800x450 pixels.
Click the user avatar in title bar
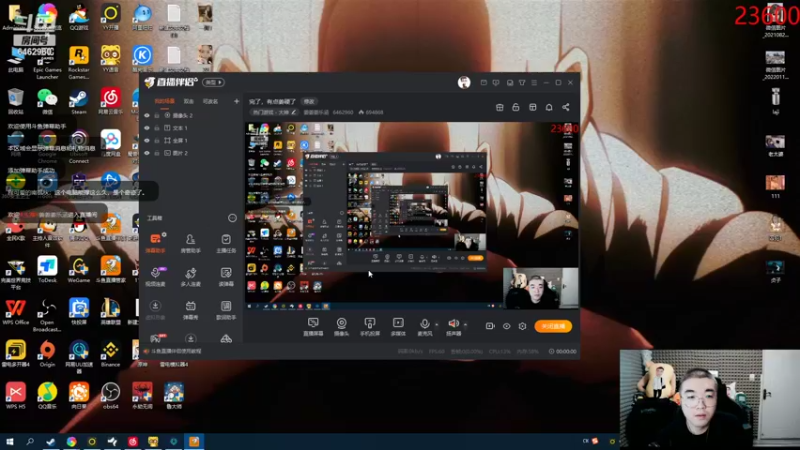pyautogui.click(x=464, y=82)
